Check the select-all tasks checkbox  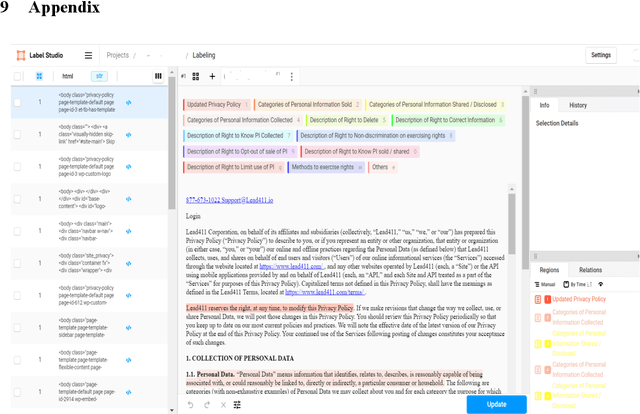[17, 76]
